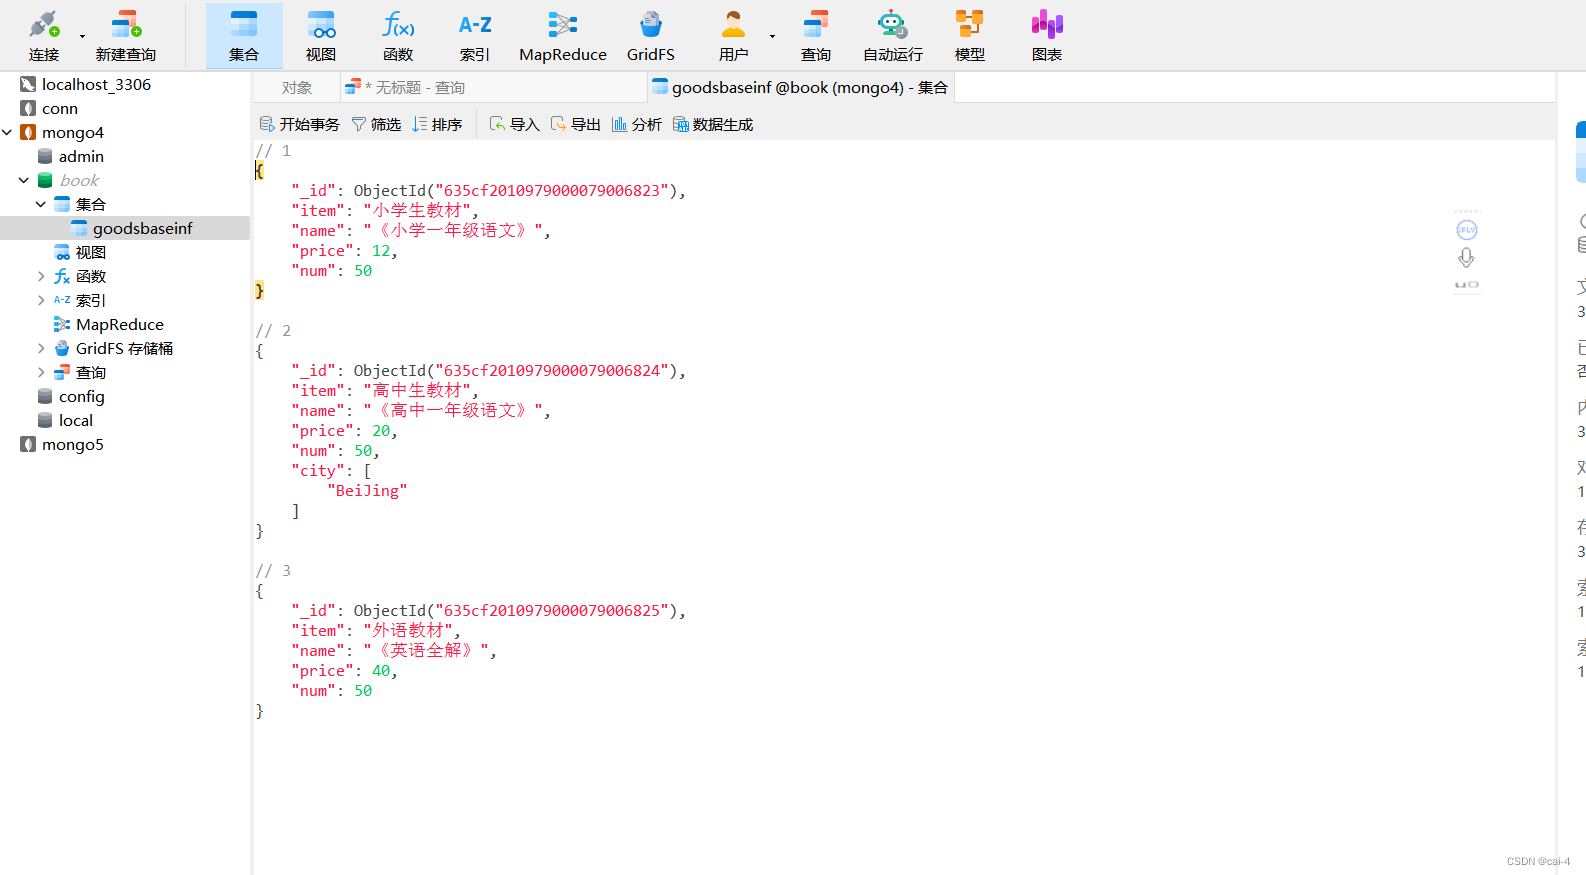The image size is (1586, 875).
Task: Collapse the Collections (集合) tree node
Action: (x=41, y=204)
